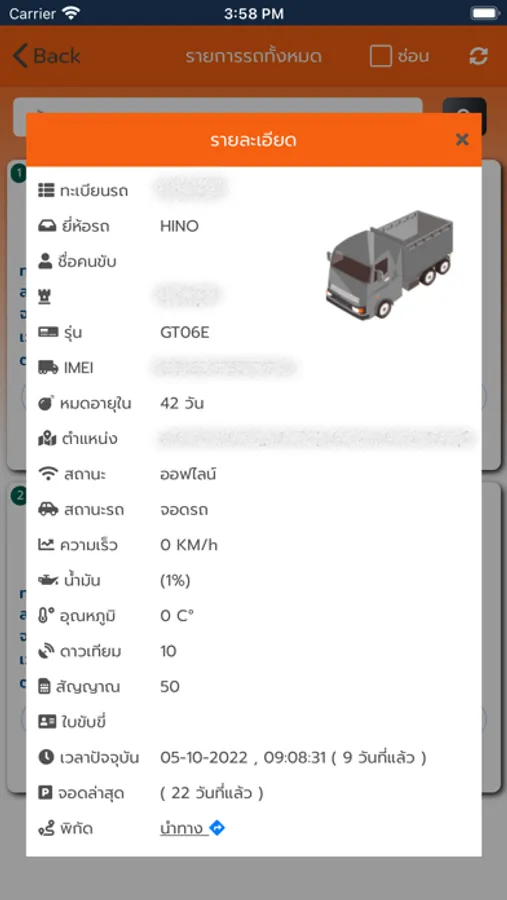Image resolution: width=507 pixels, height=900 pixels.
Task: Tap the wifi status icon
Action: pyautogui.click(x=48, y=474)
